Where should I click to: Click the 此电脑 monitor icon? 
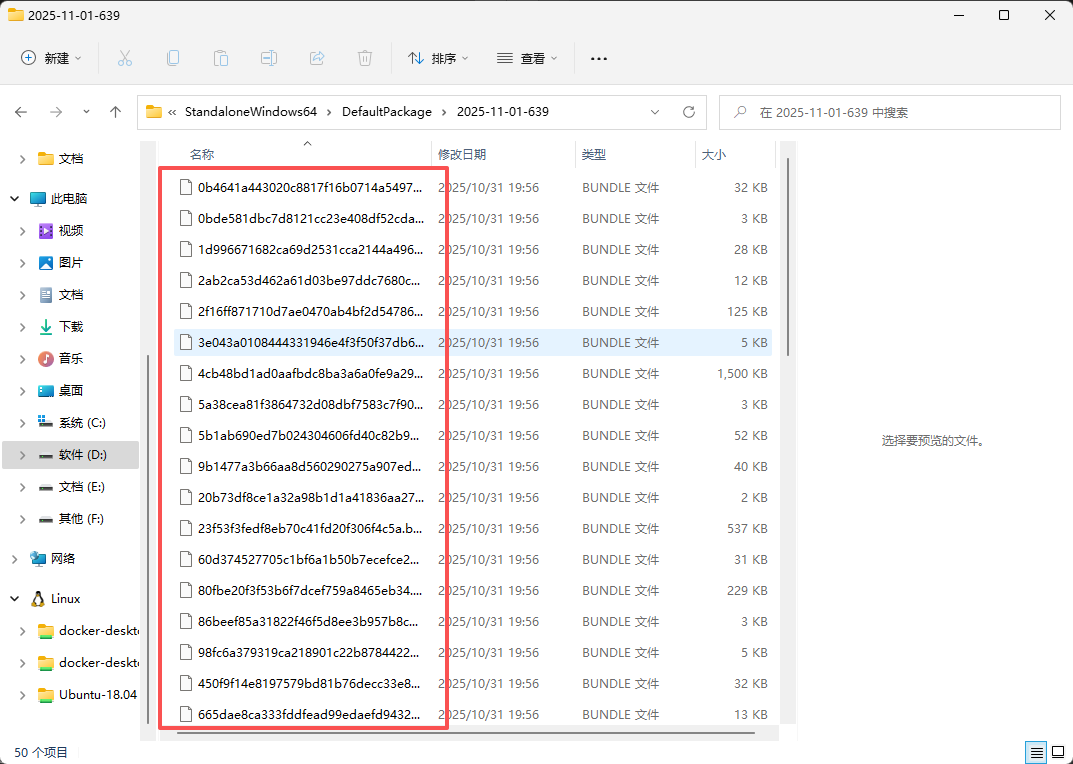[38, 199]
